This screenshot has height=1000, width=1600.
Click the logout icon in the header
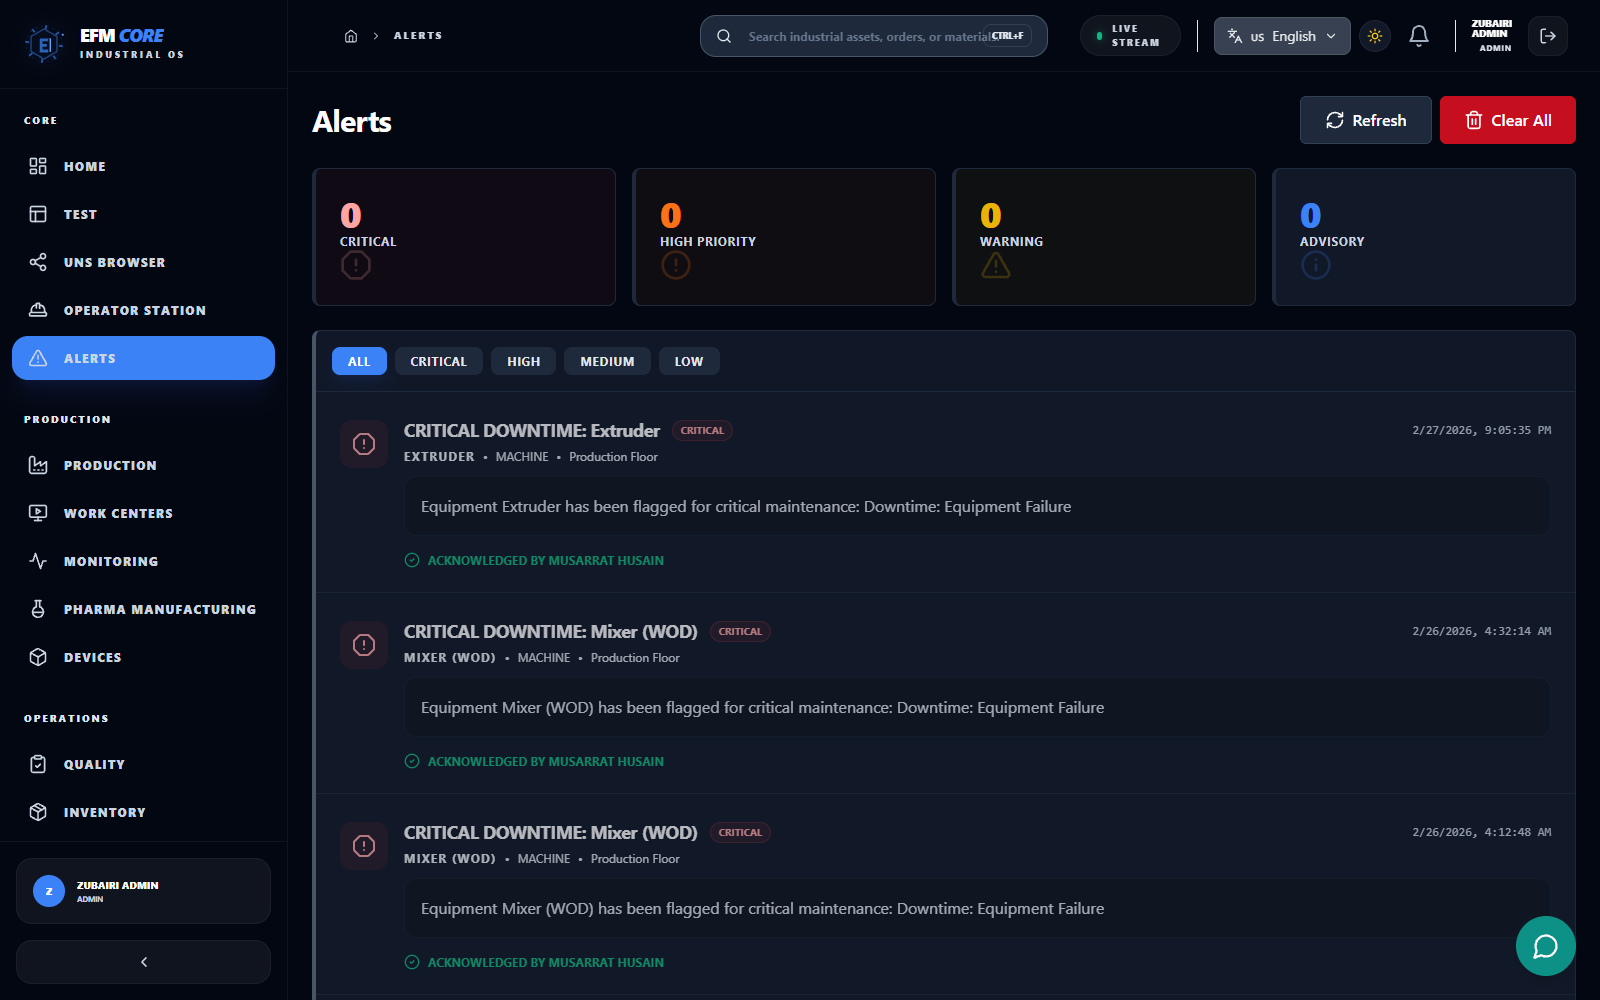pos(1548,36)
